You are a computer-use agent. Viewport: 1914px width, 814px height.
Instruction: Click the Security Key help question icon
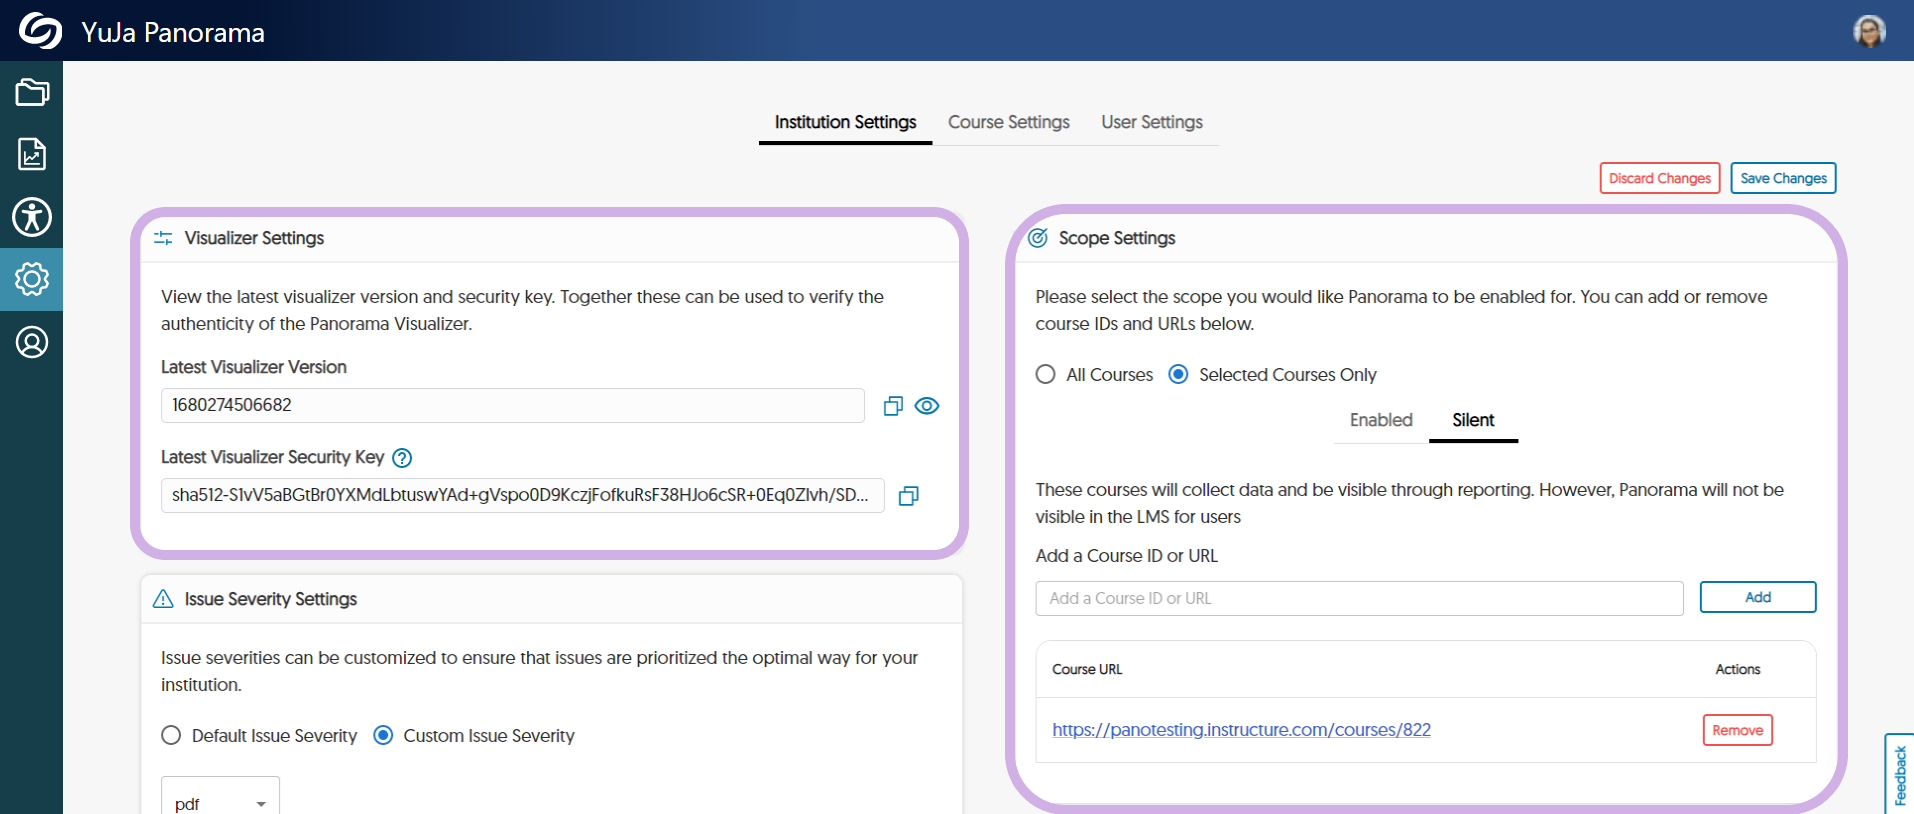[x=402, y=458]
